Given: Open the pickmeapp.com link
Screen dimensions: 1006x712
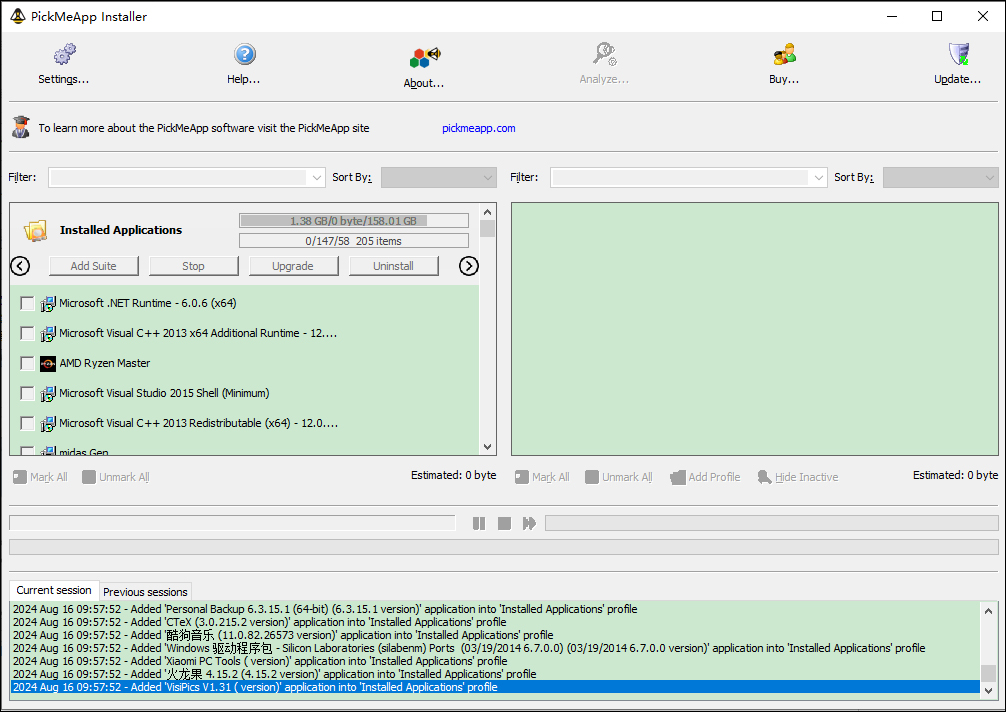Looking at the screenshot, I should (479, 128).
